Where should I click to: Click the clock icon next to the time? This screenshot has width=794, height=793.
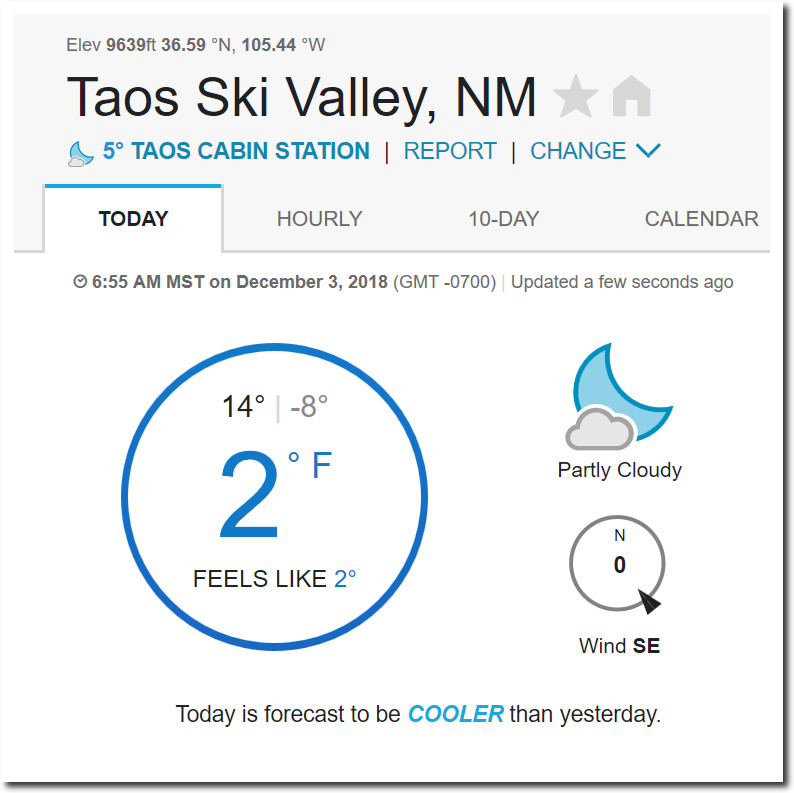pyautogui.click(x=80, y=281)
